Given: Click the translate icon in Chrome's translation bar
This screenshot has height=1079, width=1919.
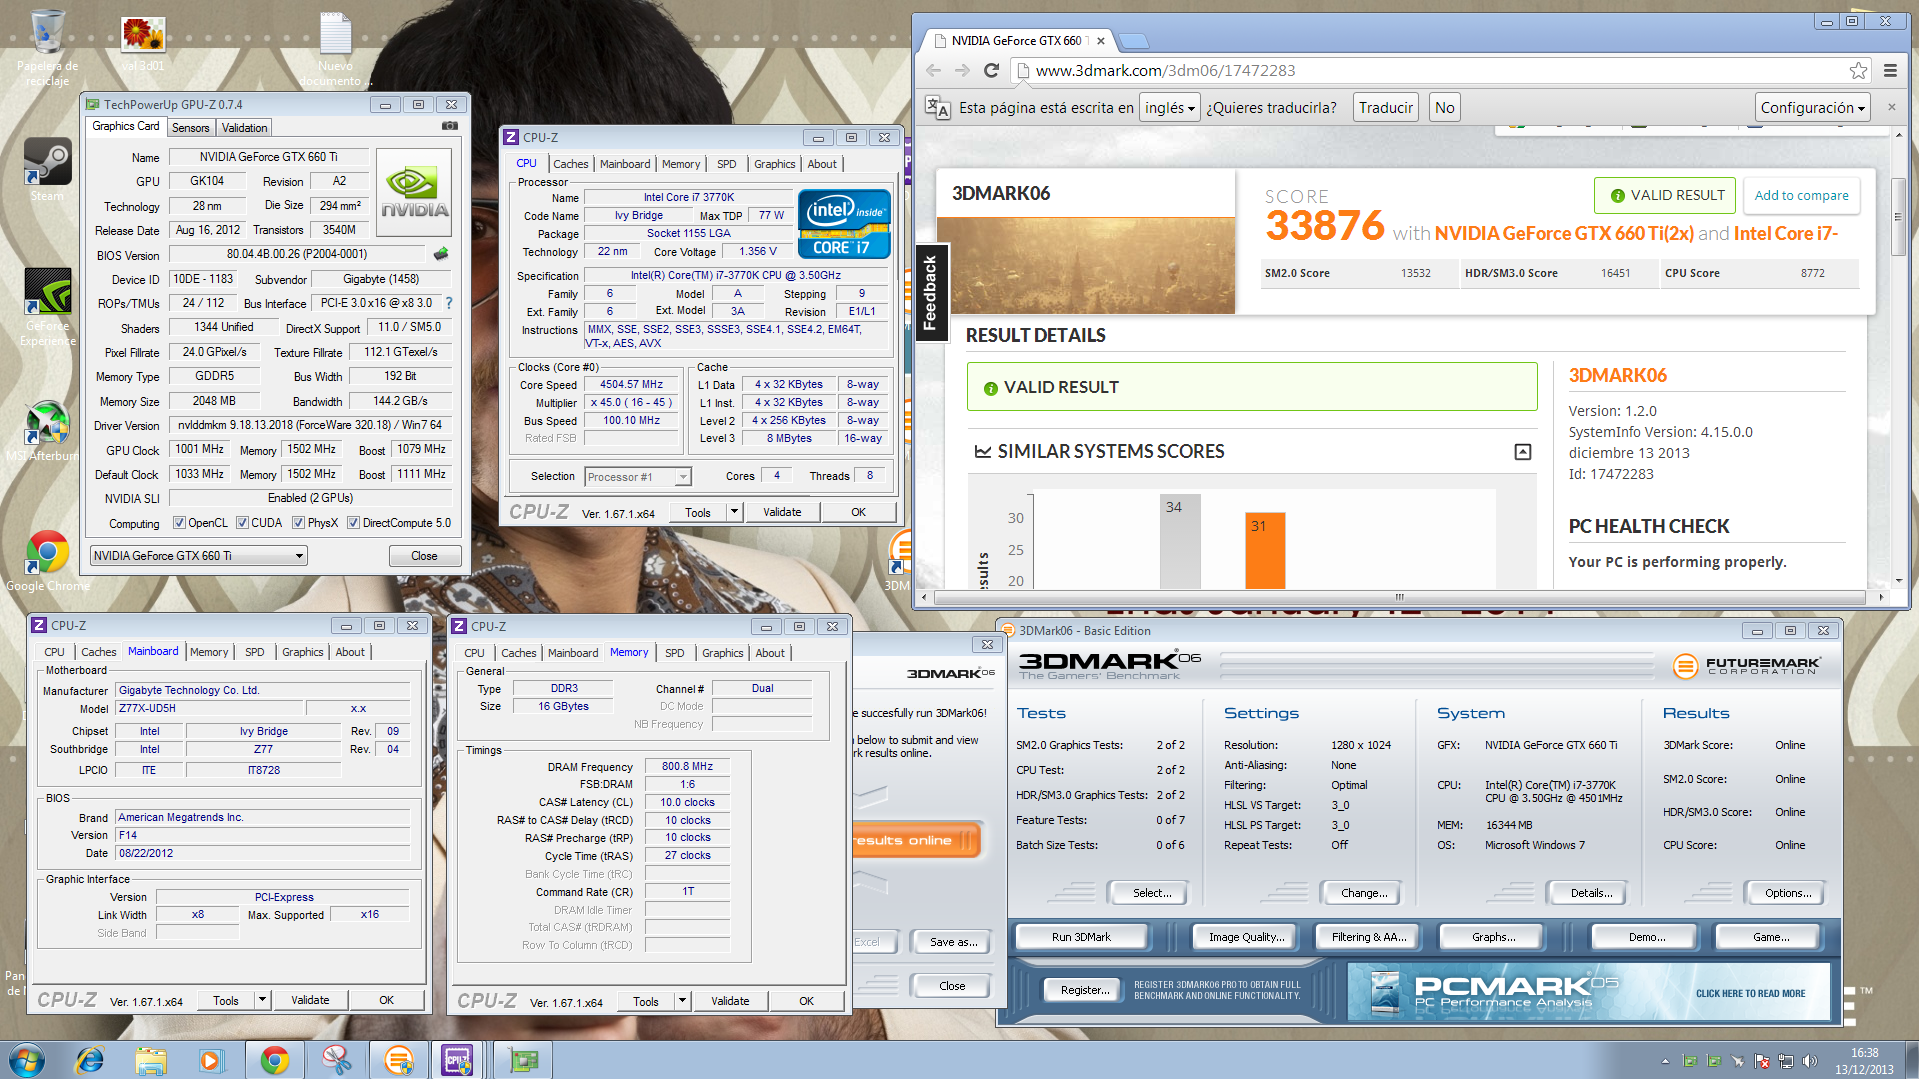Looking at the screenshot, I should click(937, 108).
